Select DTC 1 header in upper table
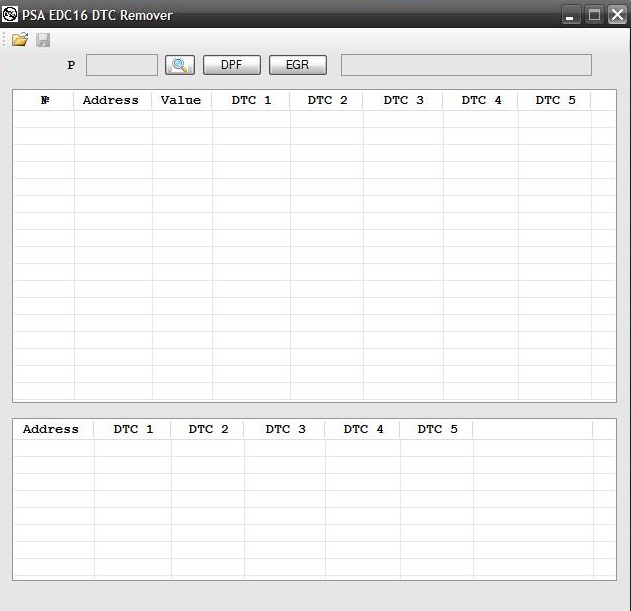Image resolution: width=631 pixels, height=611 pixels. tap(251, 100)
